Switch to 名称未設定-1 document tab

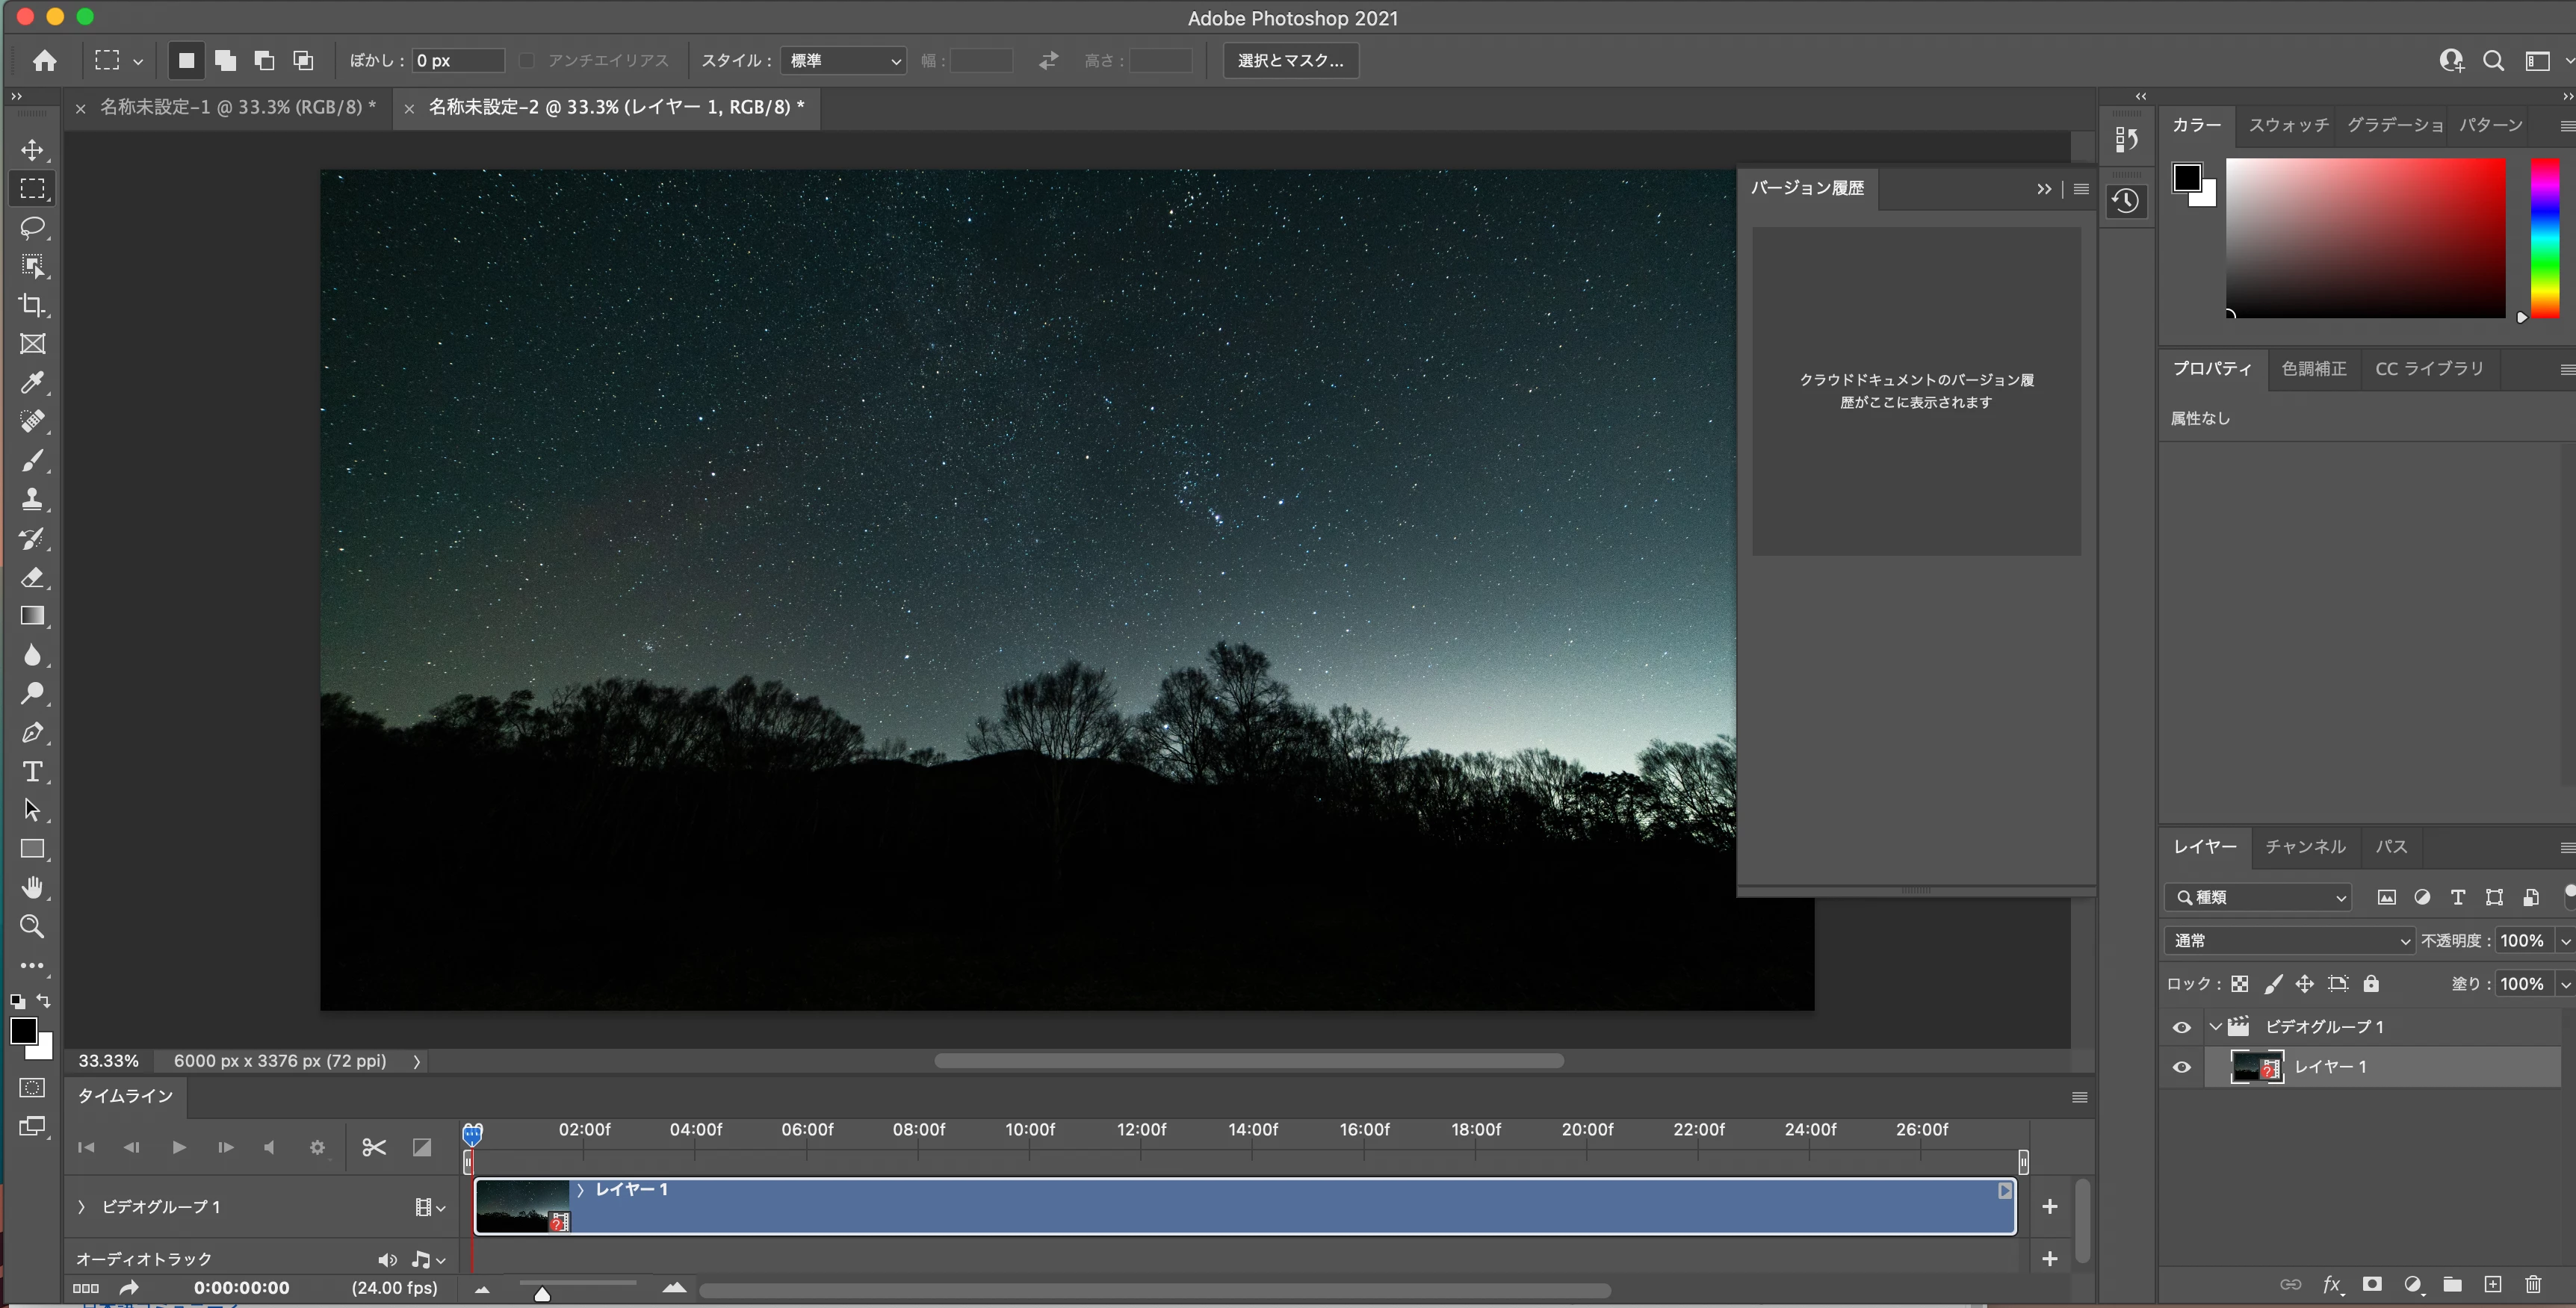237,107
